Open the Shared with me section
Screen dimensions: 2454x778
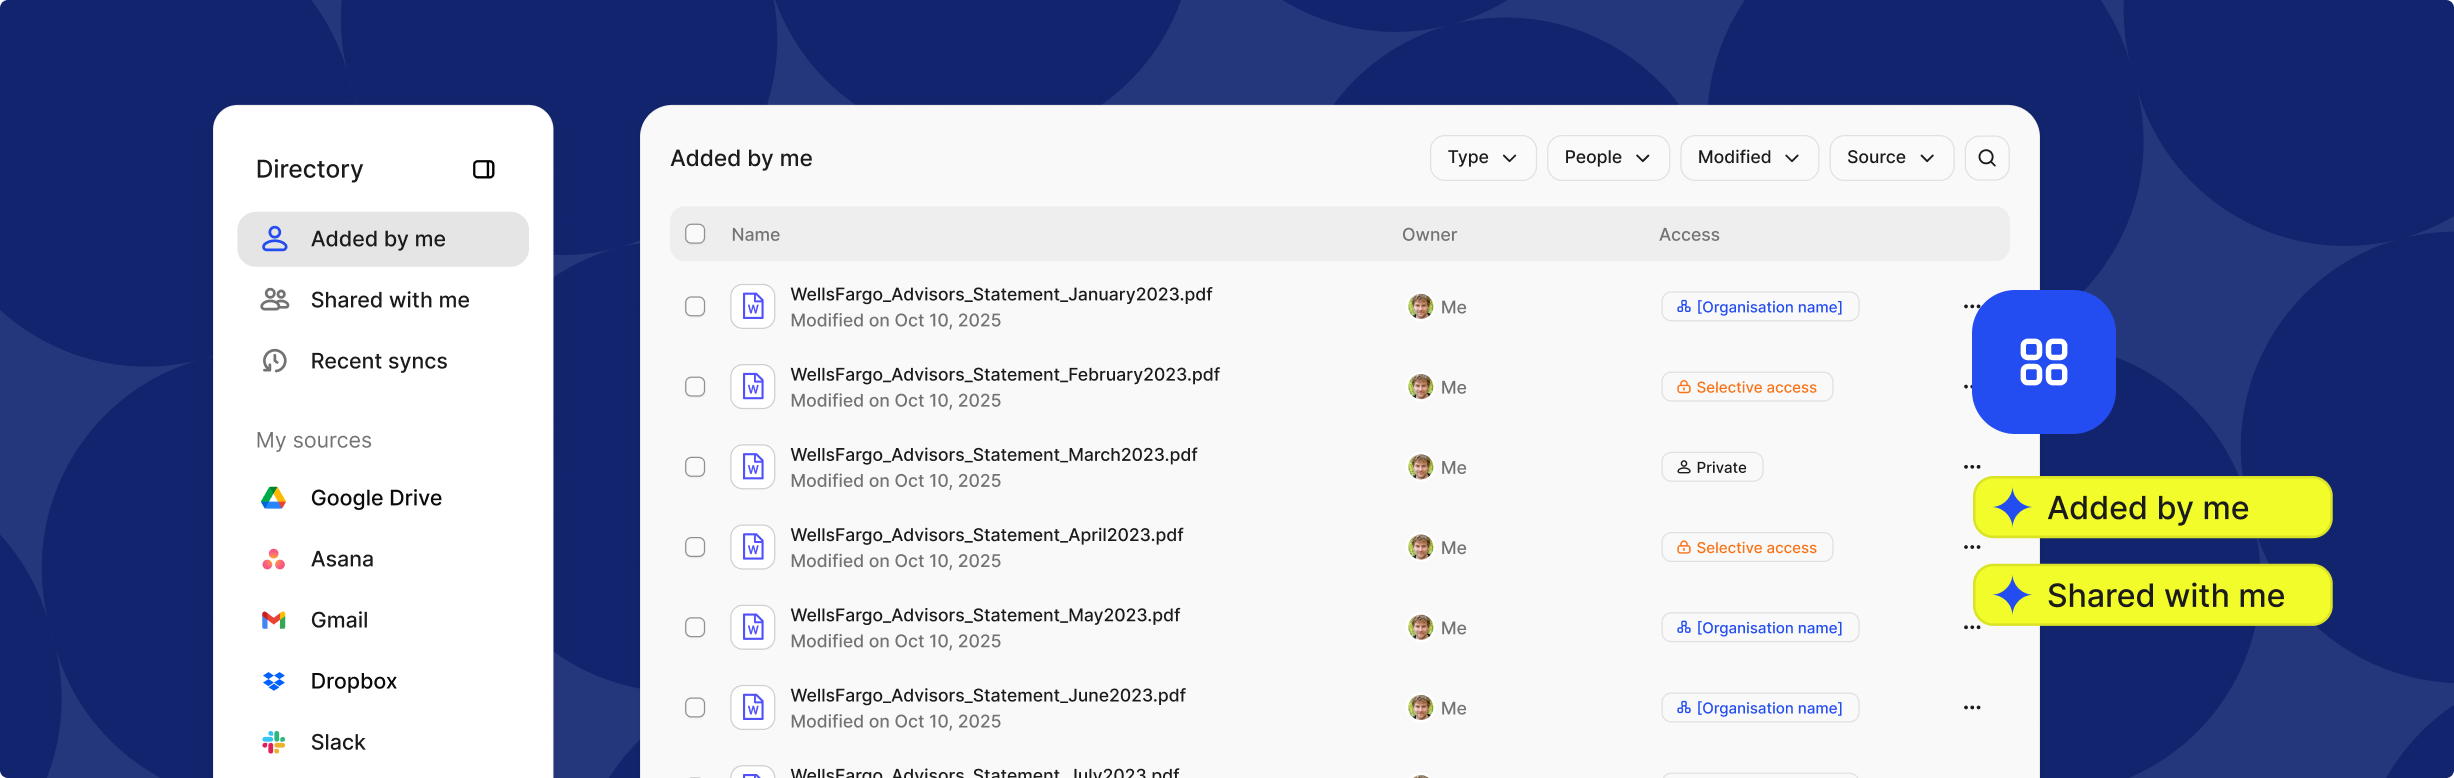click(x=389, y=300)
